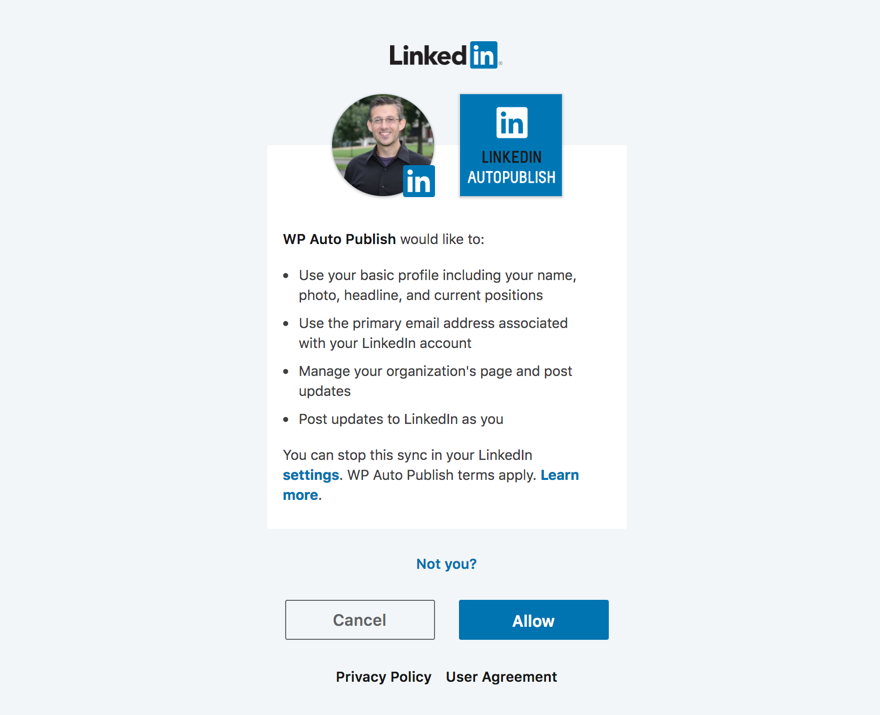Screen dimensions: 880x715
Task: Open the LinkedIn settings link
Action: click(x=310, y=475)
